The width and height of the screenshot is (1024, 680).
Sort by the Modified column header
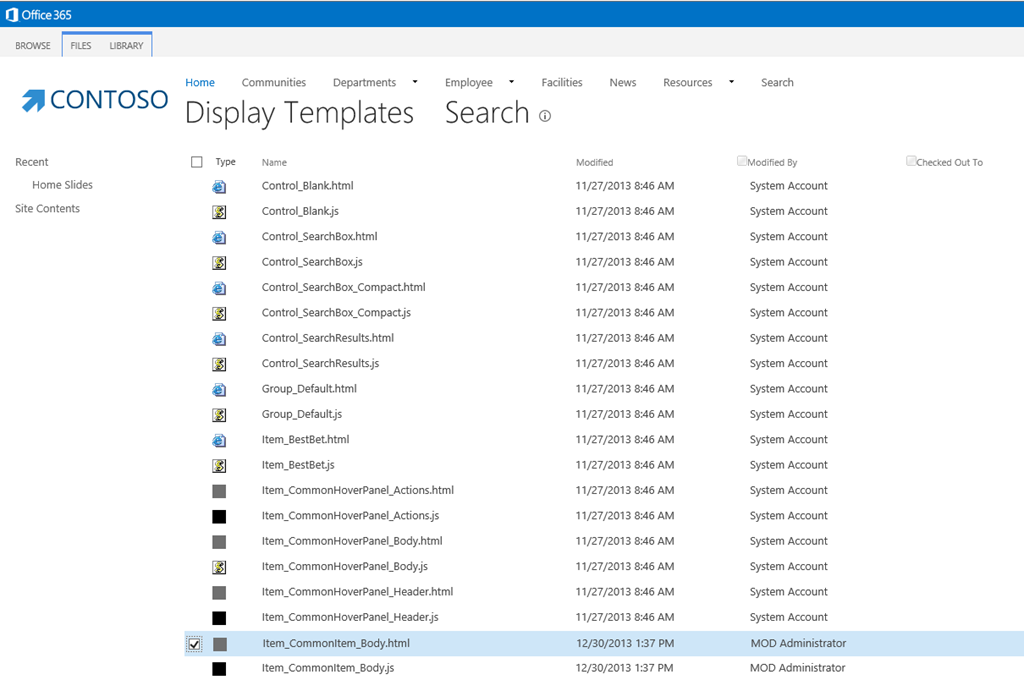pos(594,163)
